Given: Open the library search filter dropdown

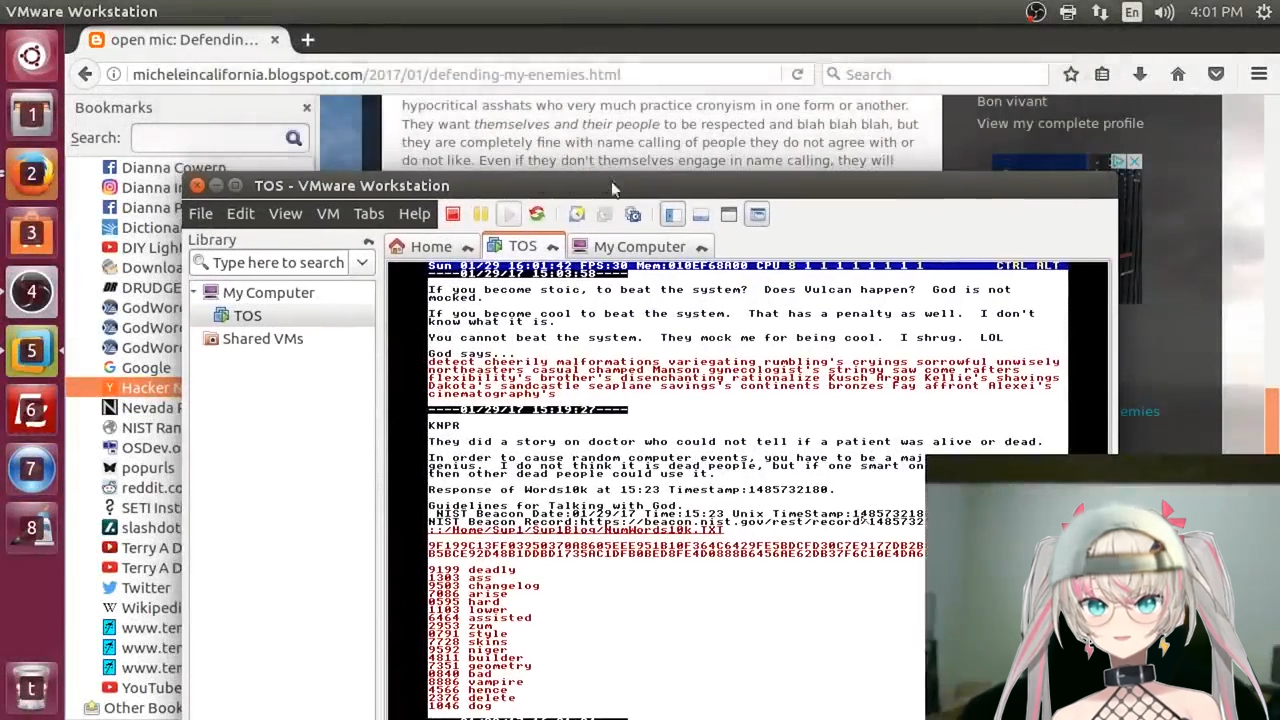Looking at the screenshot, I should [x=362, y=263].
